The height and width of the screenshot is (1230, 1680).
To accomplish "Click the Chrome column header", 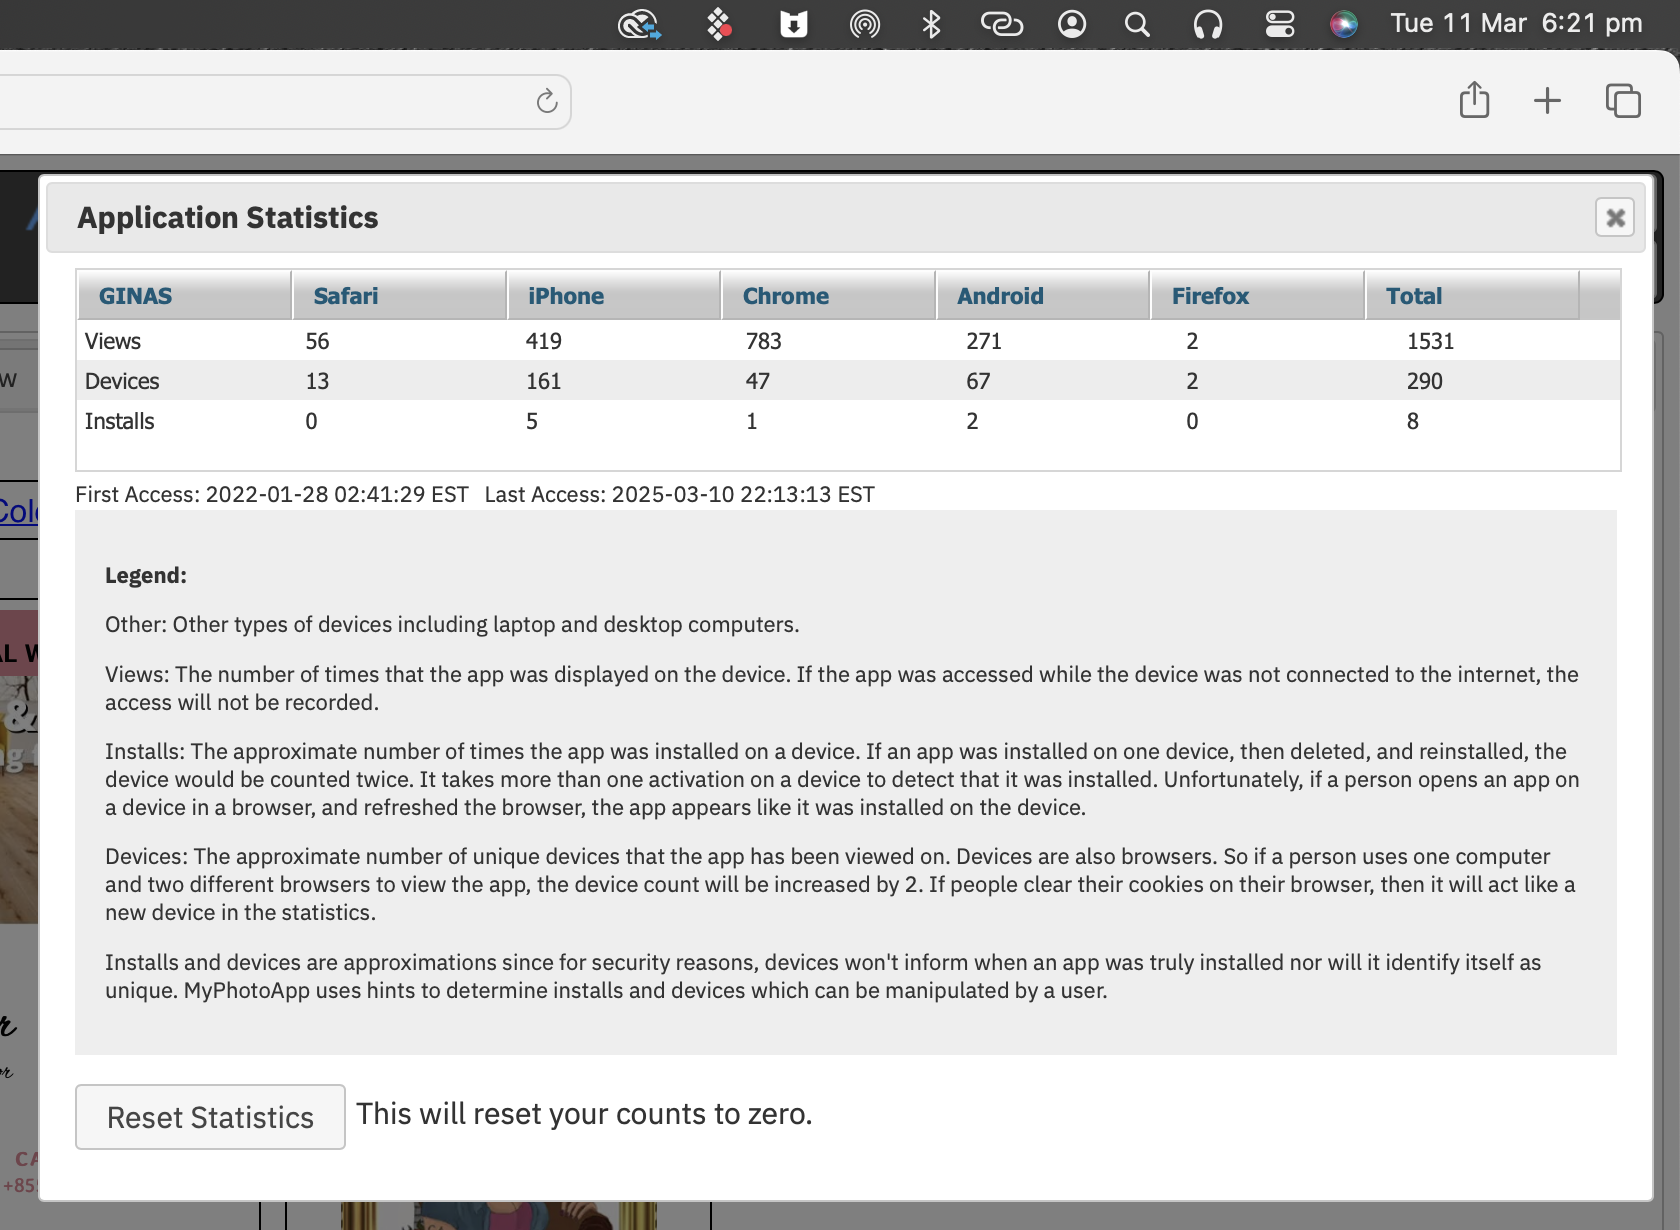I will (786, 296).
